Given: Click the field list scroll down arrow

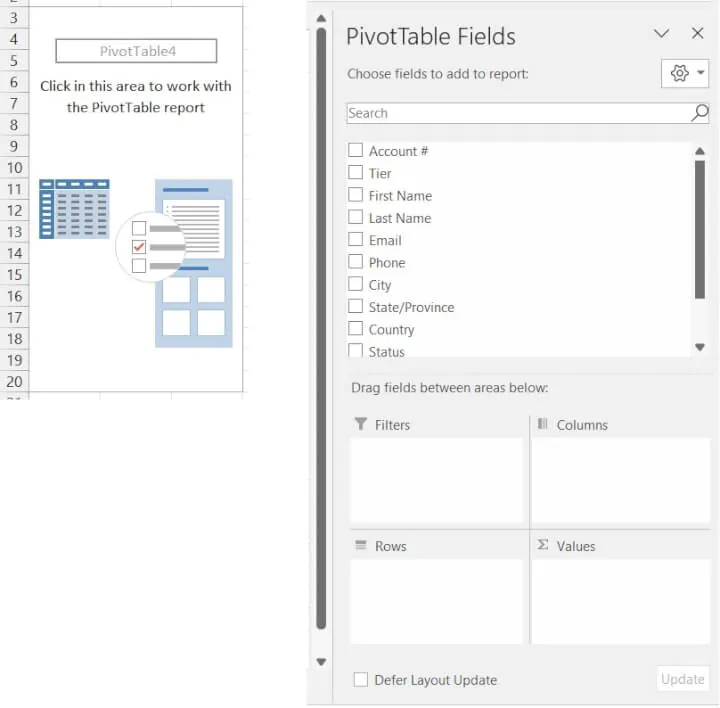Looking at the screenshot, I should pos(700,347).
